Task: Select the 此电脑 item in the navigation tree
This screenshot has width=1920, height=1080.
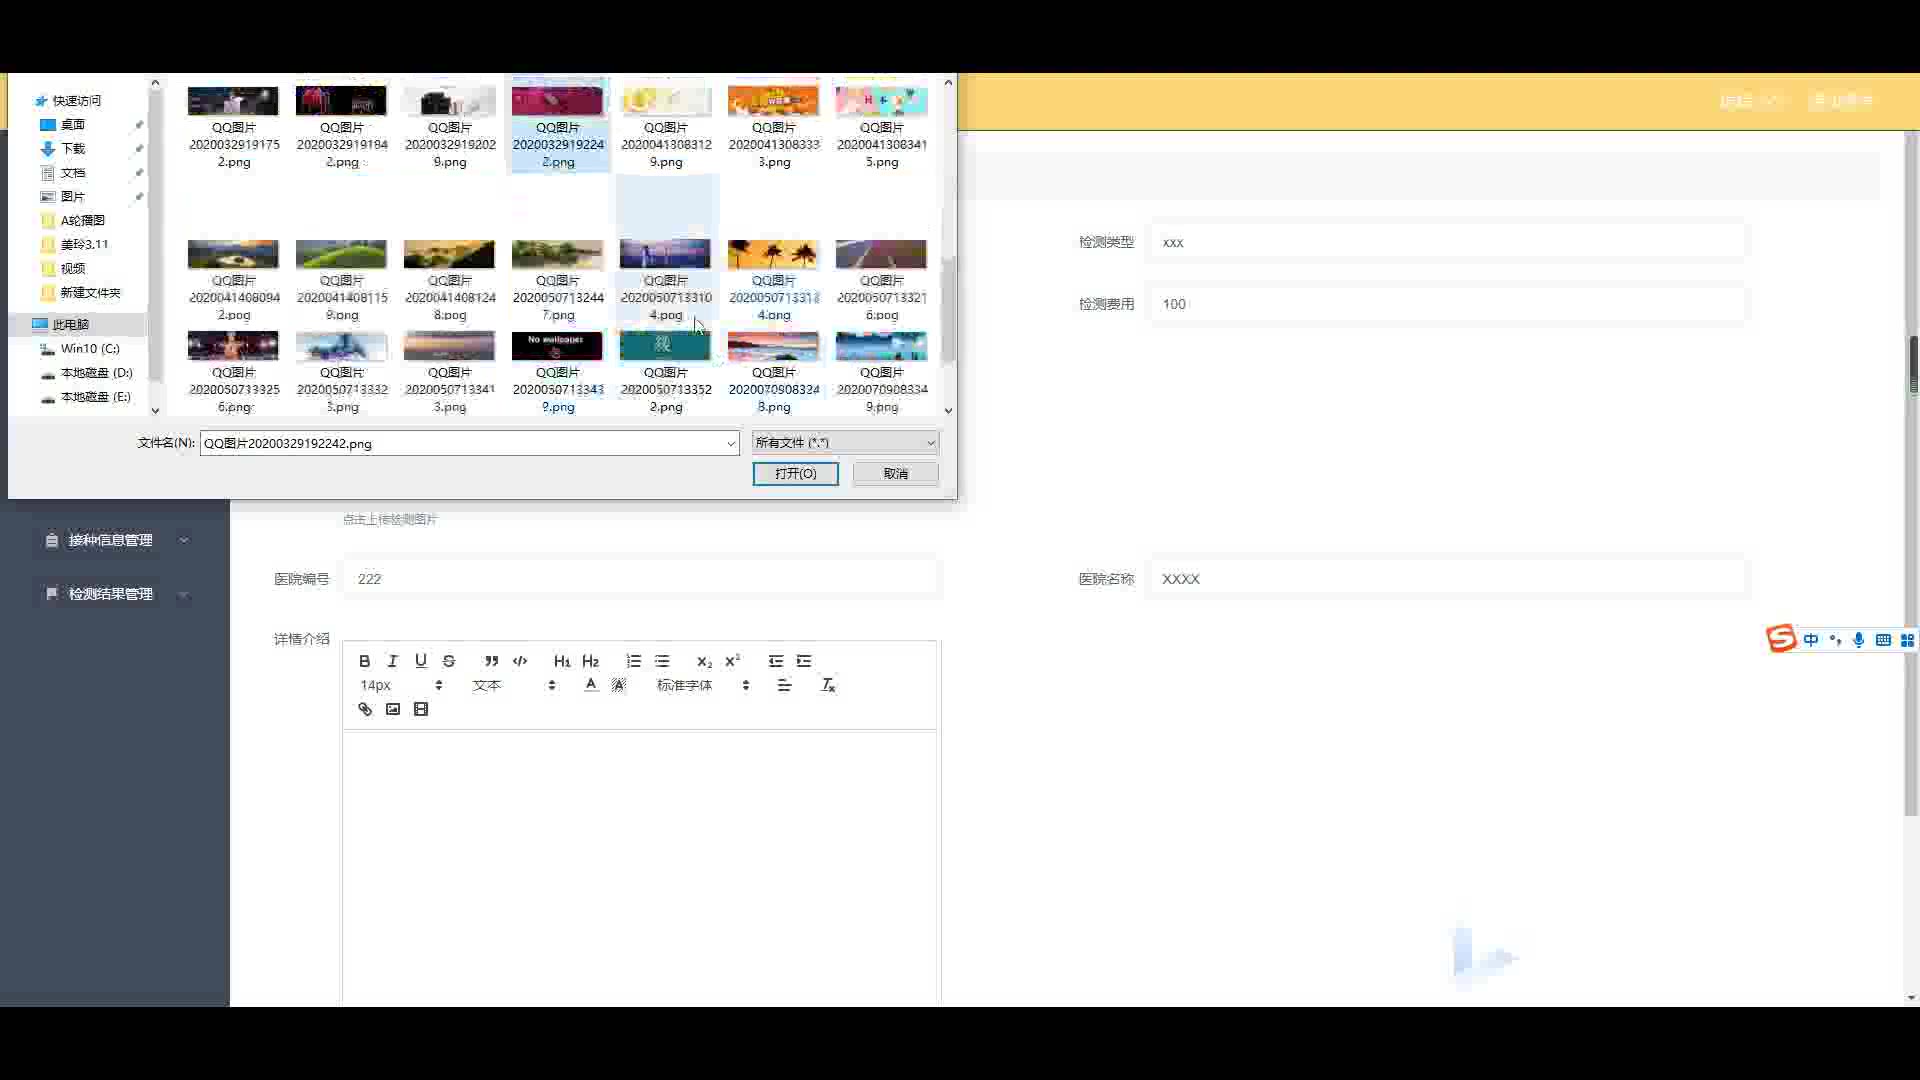Action: [x=70, y=324]
